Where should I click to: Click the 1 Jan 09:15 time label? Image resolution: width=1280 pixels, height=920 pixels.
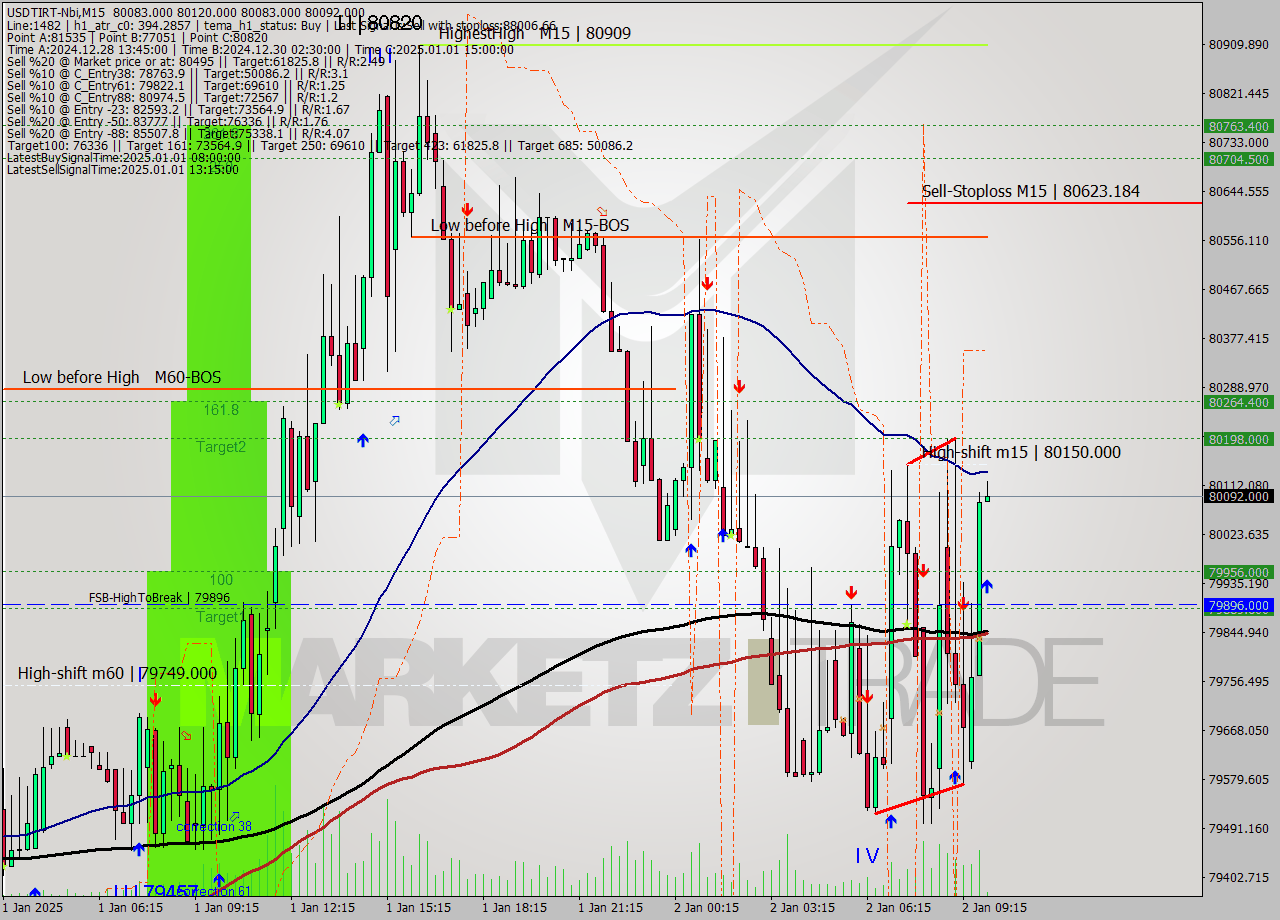click(226, 908)
